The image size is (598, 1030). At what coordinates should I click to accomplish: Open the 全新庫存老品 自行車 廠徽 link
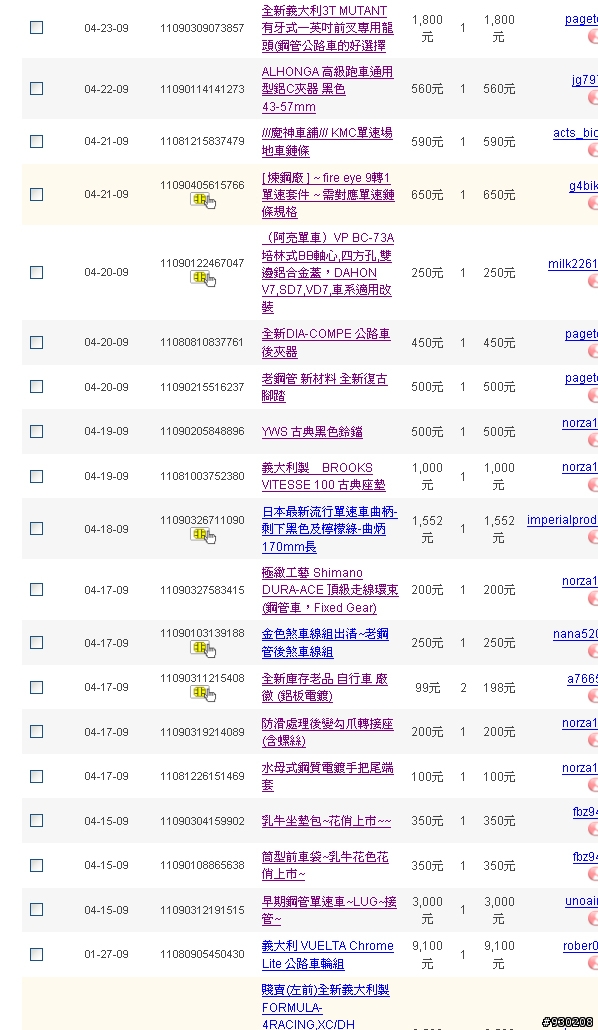click(x=325, y=687)
